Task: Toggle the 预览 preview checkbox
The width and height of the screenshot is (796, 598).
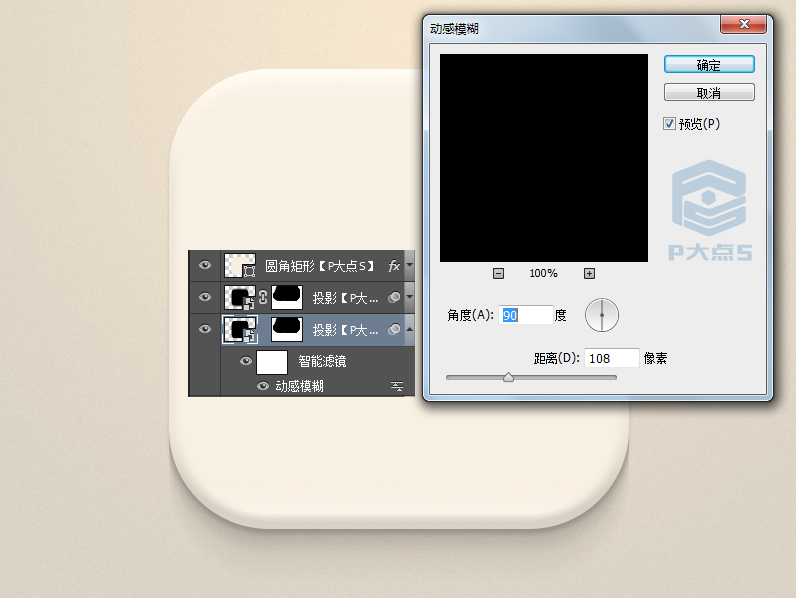Action: click(670, 124)
